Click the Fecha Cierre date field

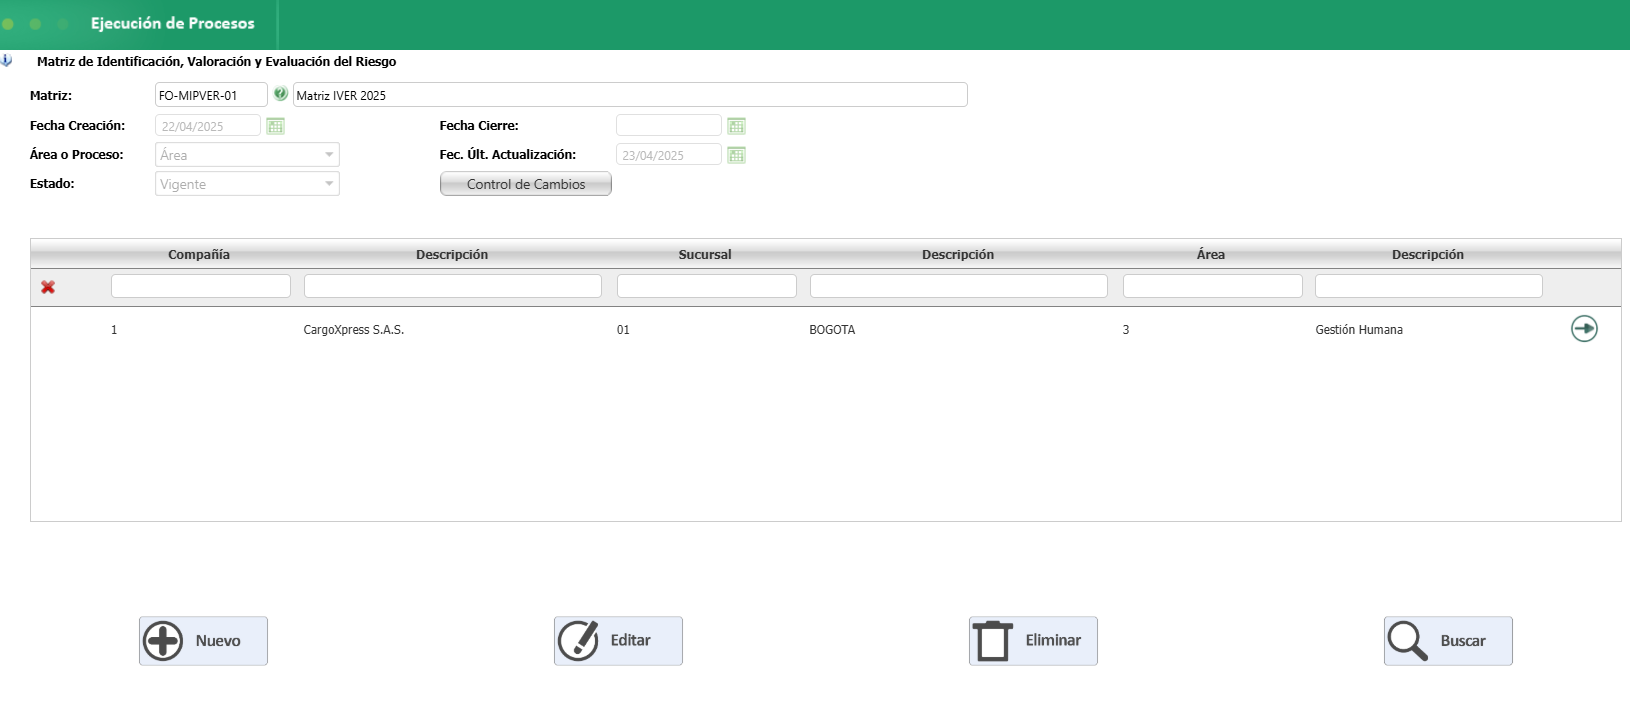point(669,126)
